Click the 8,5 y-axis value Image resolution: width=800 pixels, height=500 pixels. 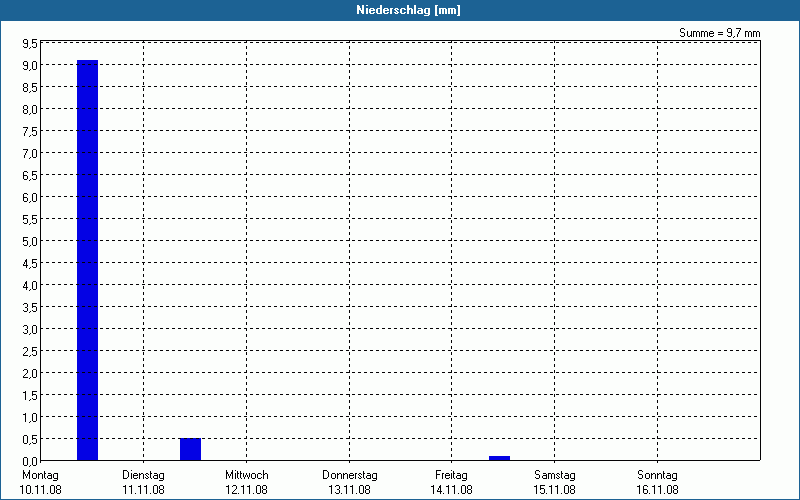(30, 88)
